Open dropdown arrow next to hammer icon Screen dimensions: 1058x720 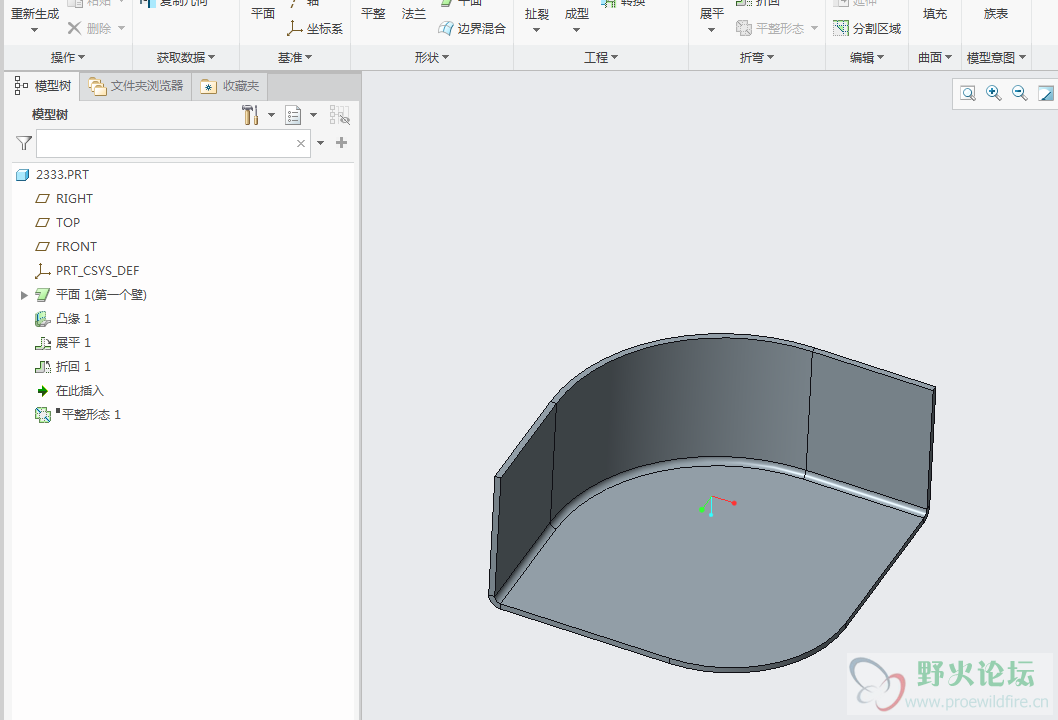pyautogui.click(x=271, y=115)
